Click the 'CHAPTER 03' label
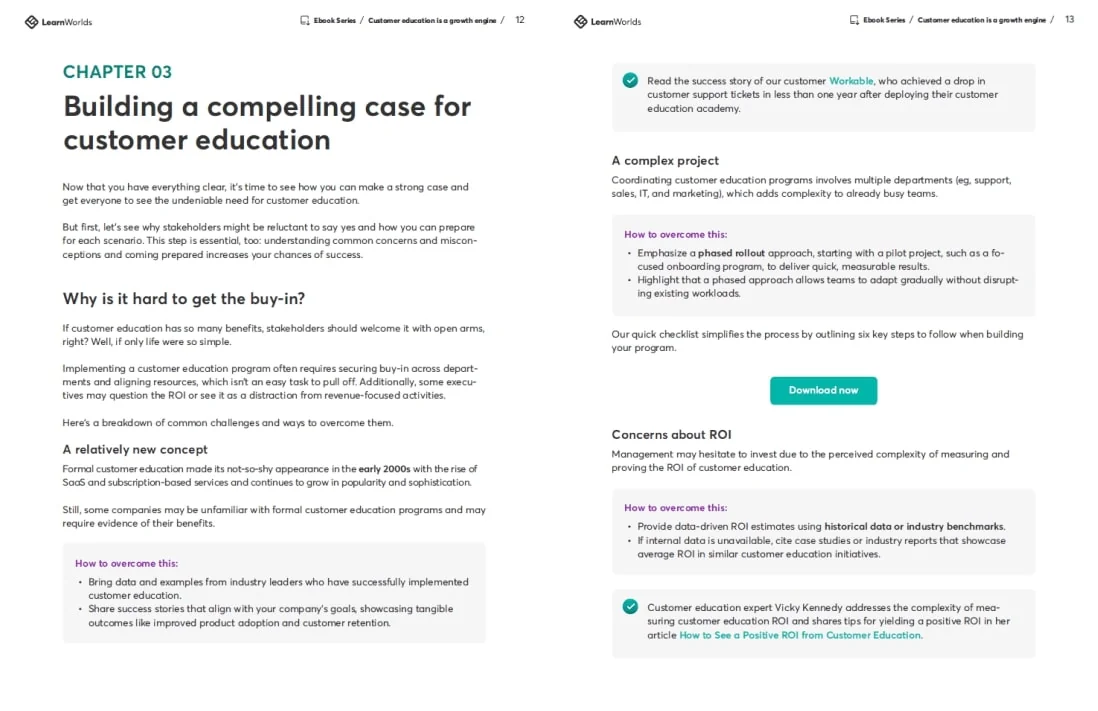This screenshot has width=1098, height=711. pos(117,72)
